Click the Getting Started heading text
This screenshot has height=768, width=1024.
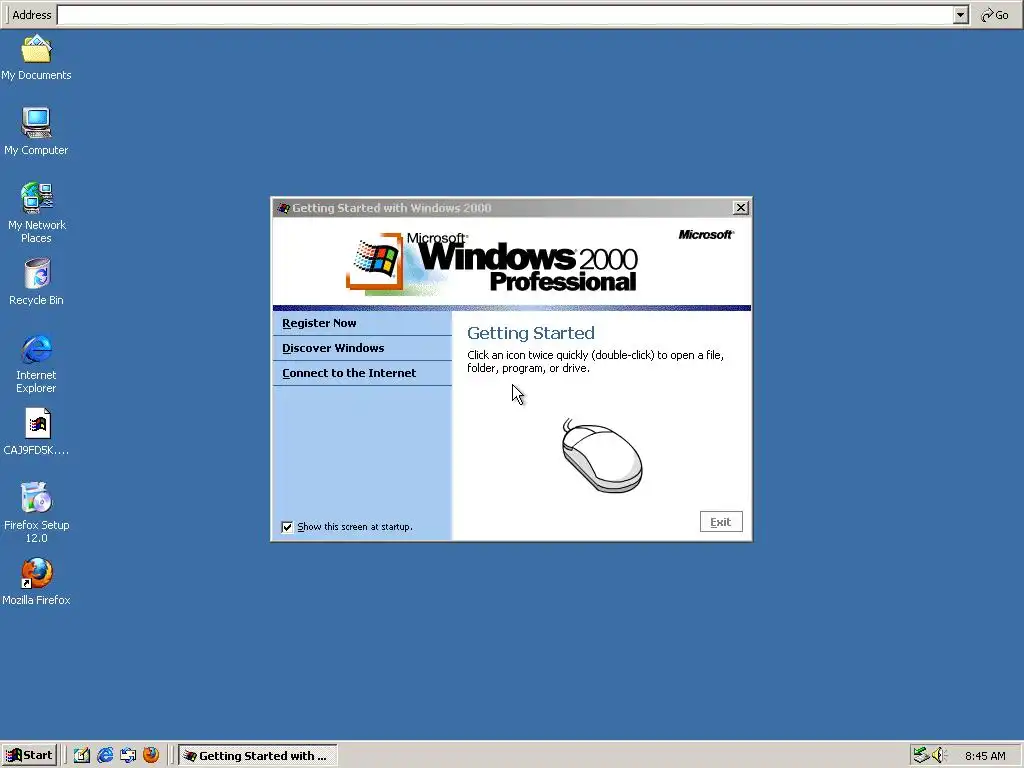pyautogui.click(x=531, y=333)
